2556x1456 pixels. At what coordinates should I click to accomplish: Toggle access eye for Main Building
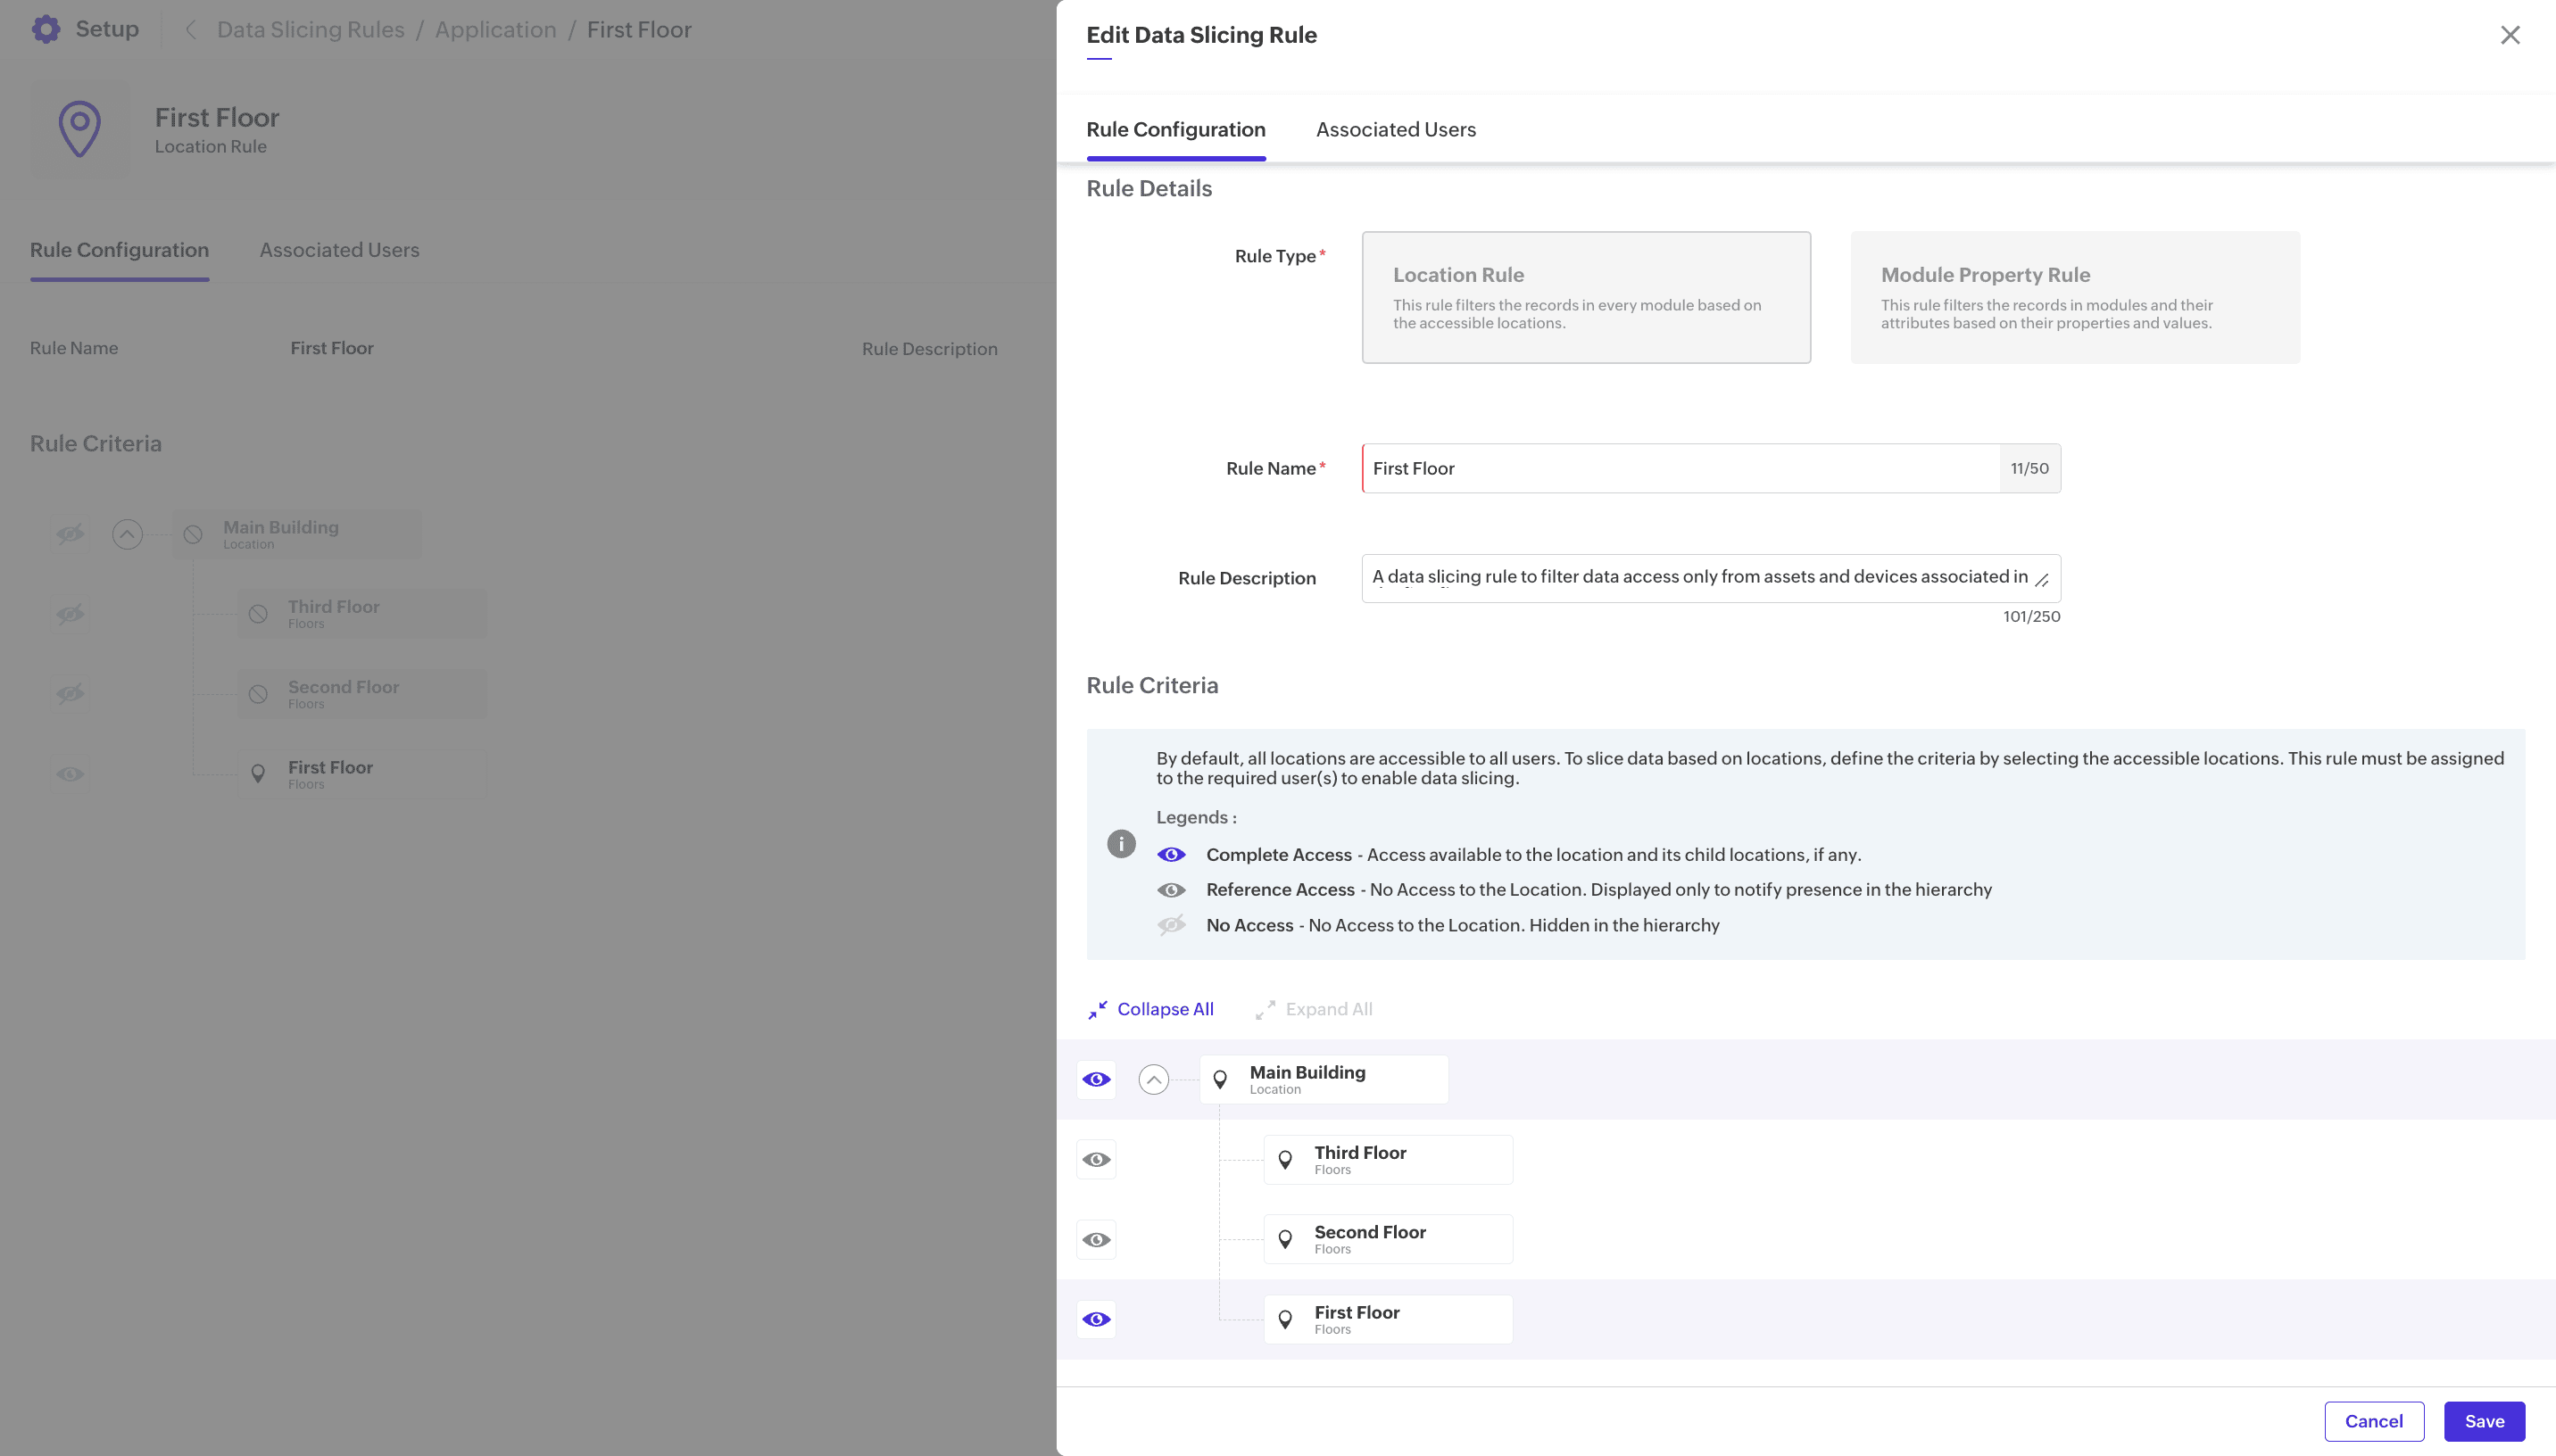coord(1096,1080)
